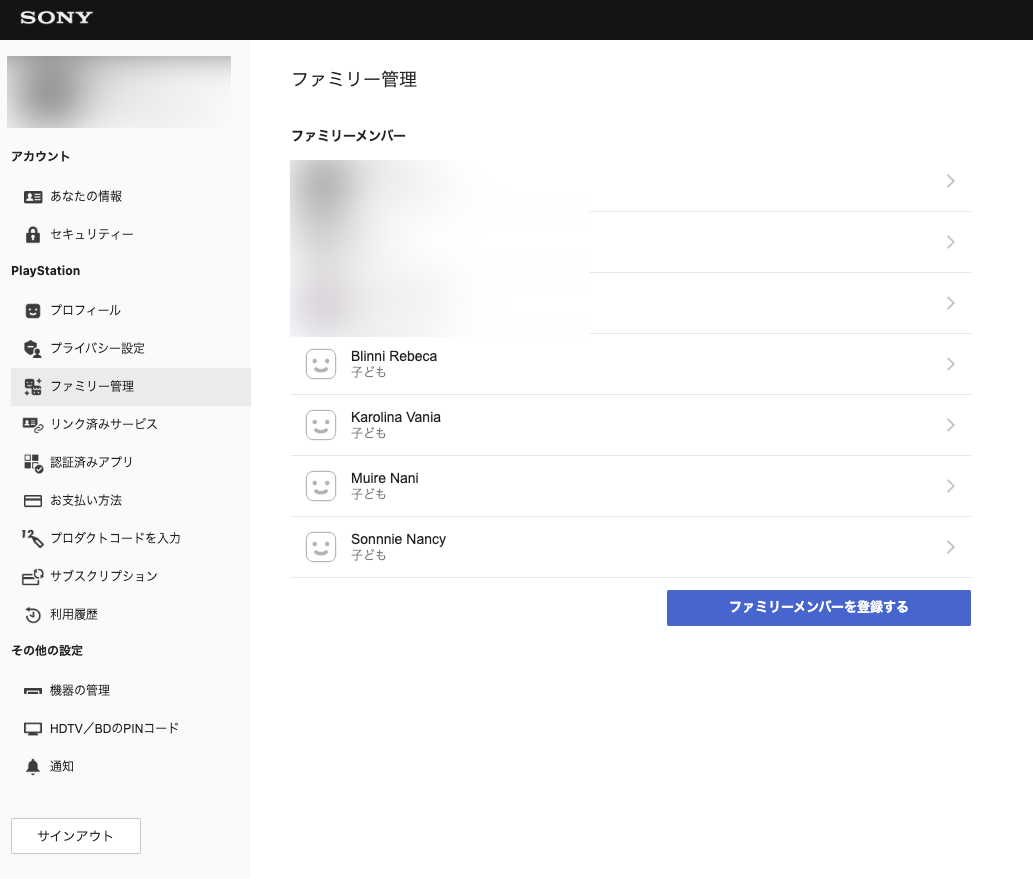This screenshot has height=879, width=1033.
Task: Go to お支払い方法 page
Action: (x=130, y=501)
